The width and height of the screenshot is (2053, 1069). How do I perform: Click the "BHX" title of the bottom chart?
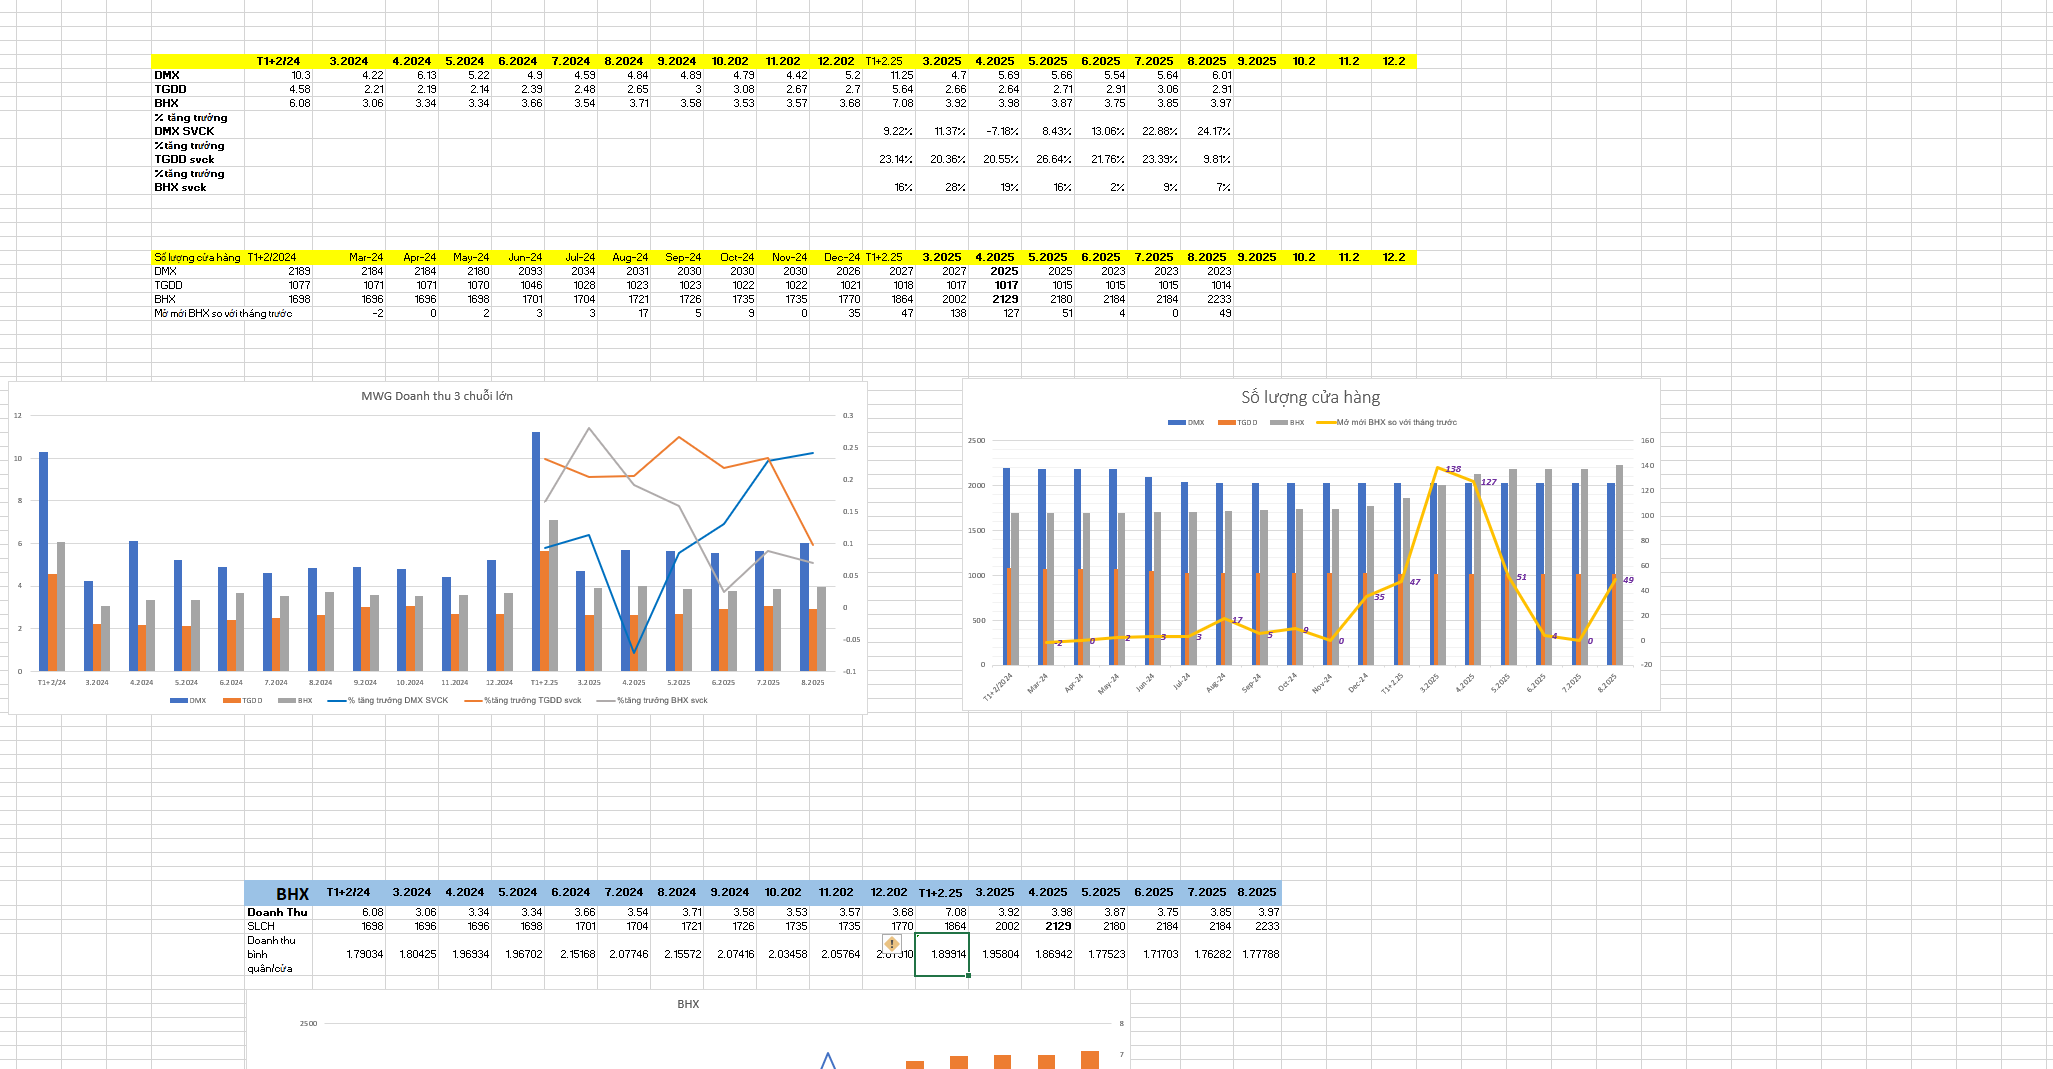(688, 1004)
